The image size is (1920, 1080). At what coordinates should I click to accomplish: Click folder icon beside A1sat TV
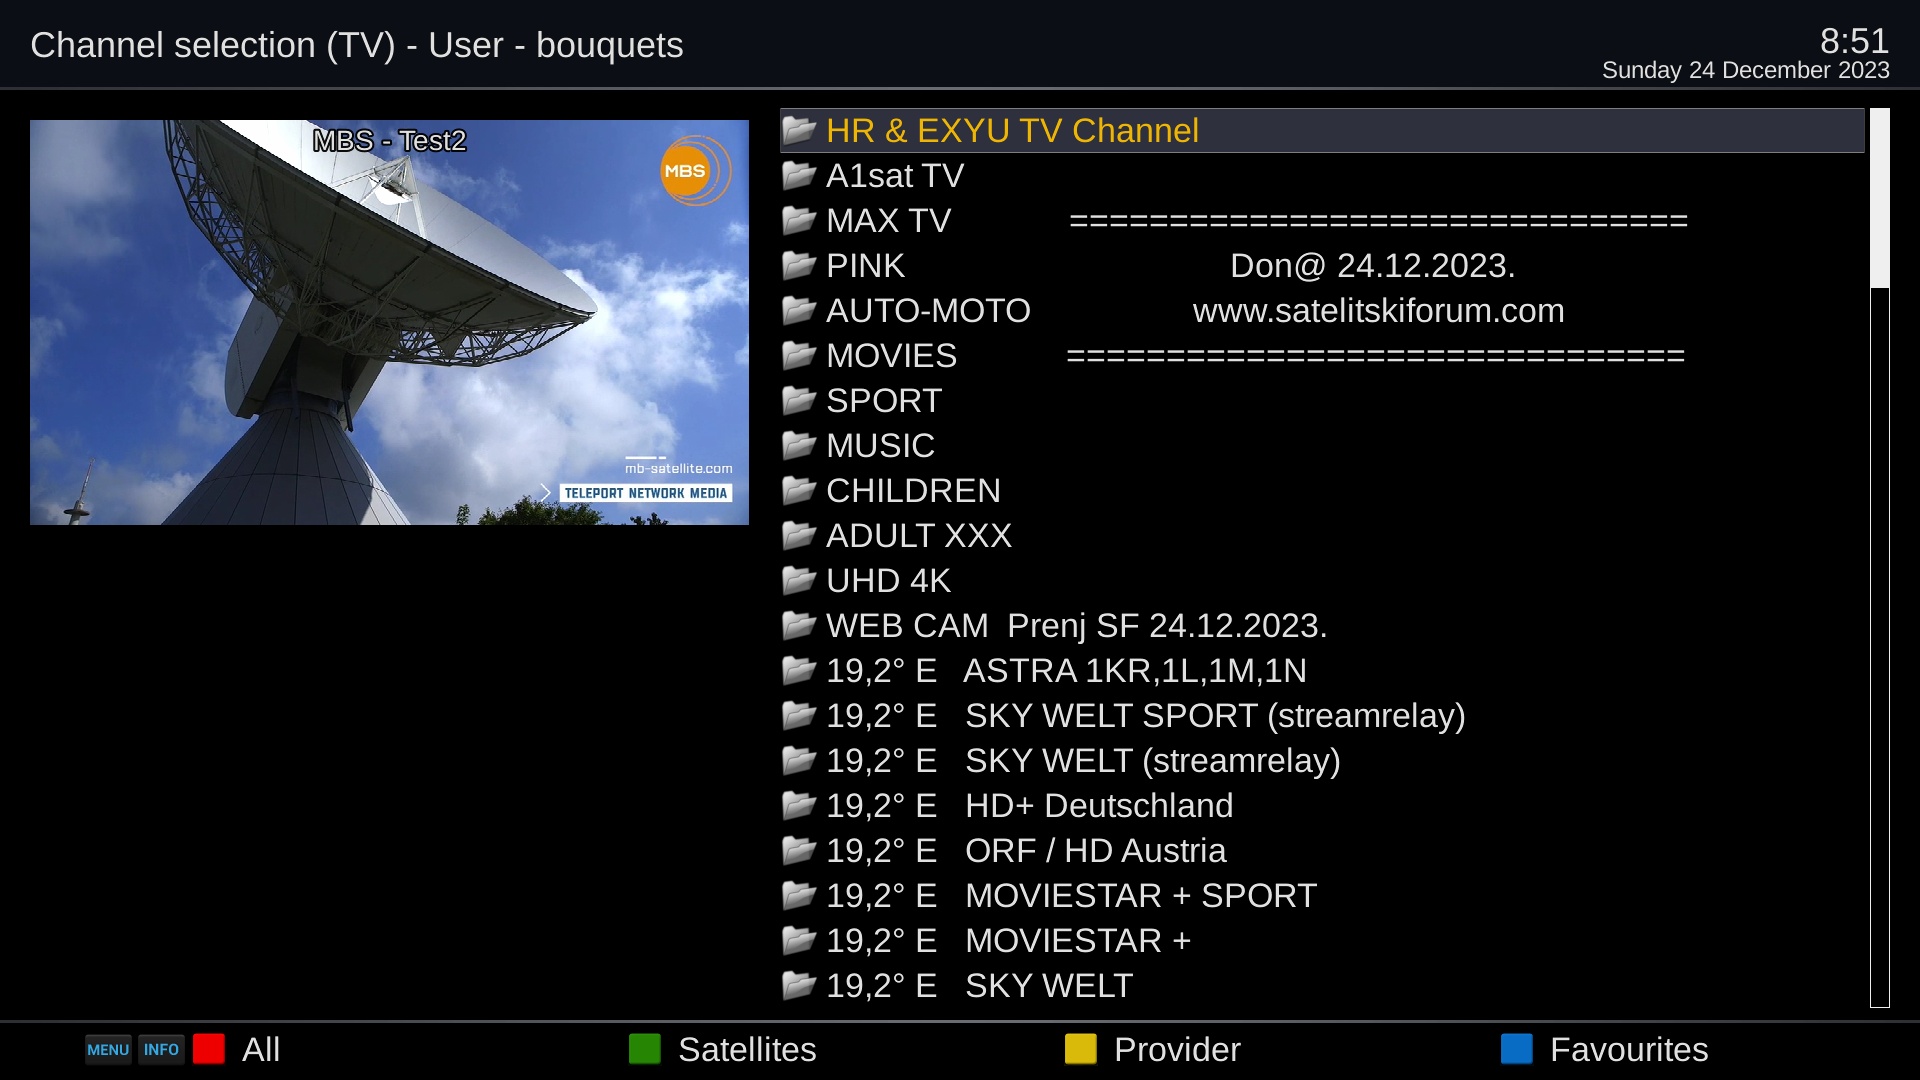(799, 175)
